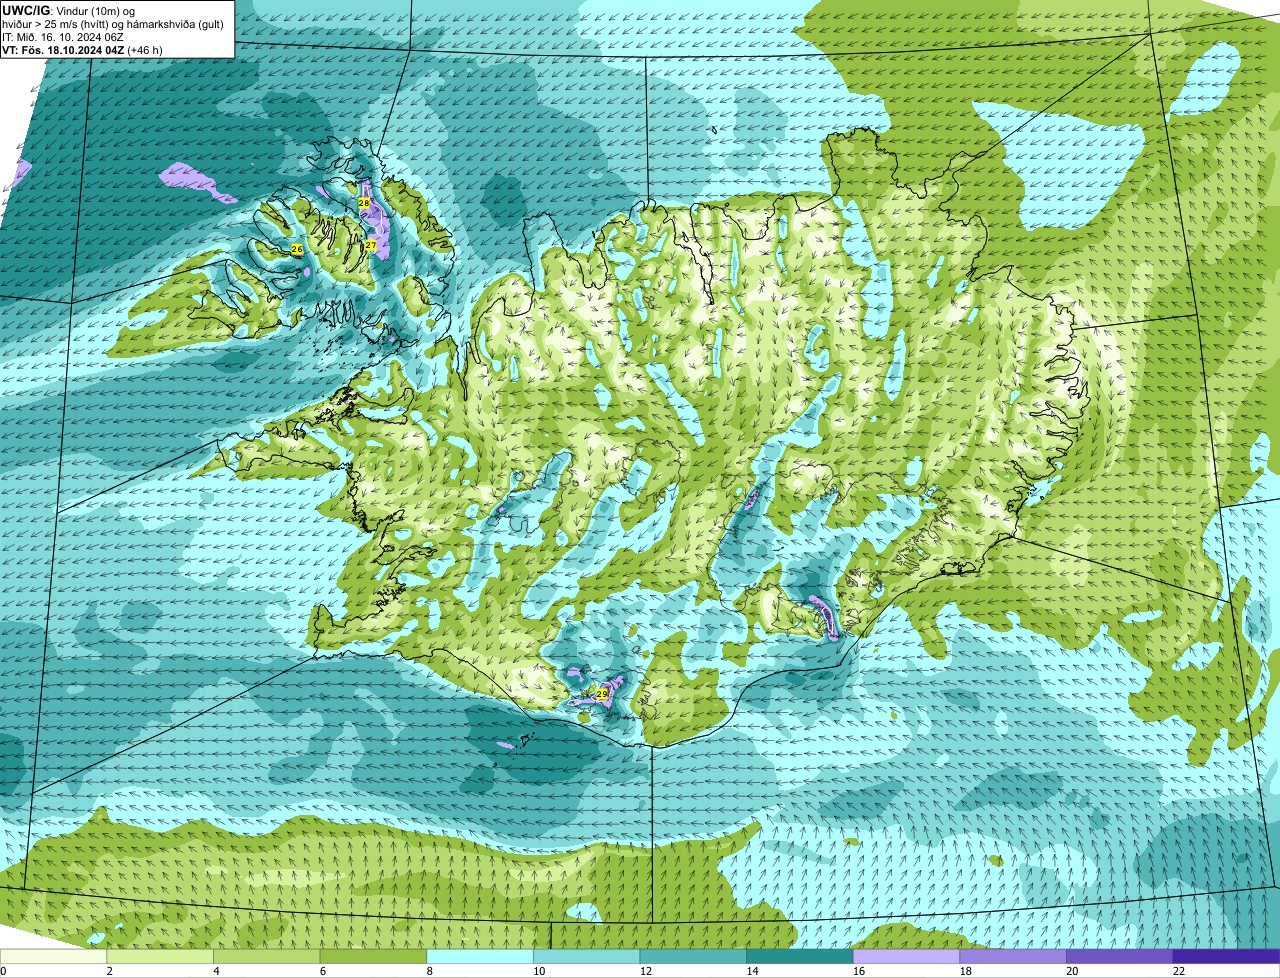Select the 8–10 m/s light cyan swatch
Screen dimensions: 1280x978
point(480,956)
